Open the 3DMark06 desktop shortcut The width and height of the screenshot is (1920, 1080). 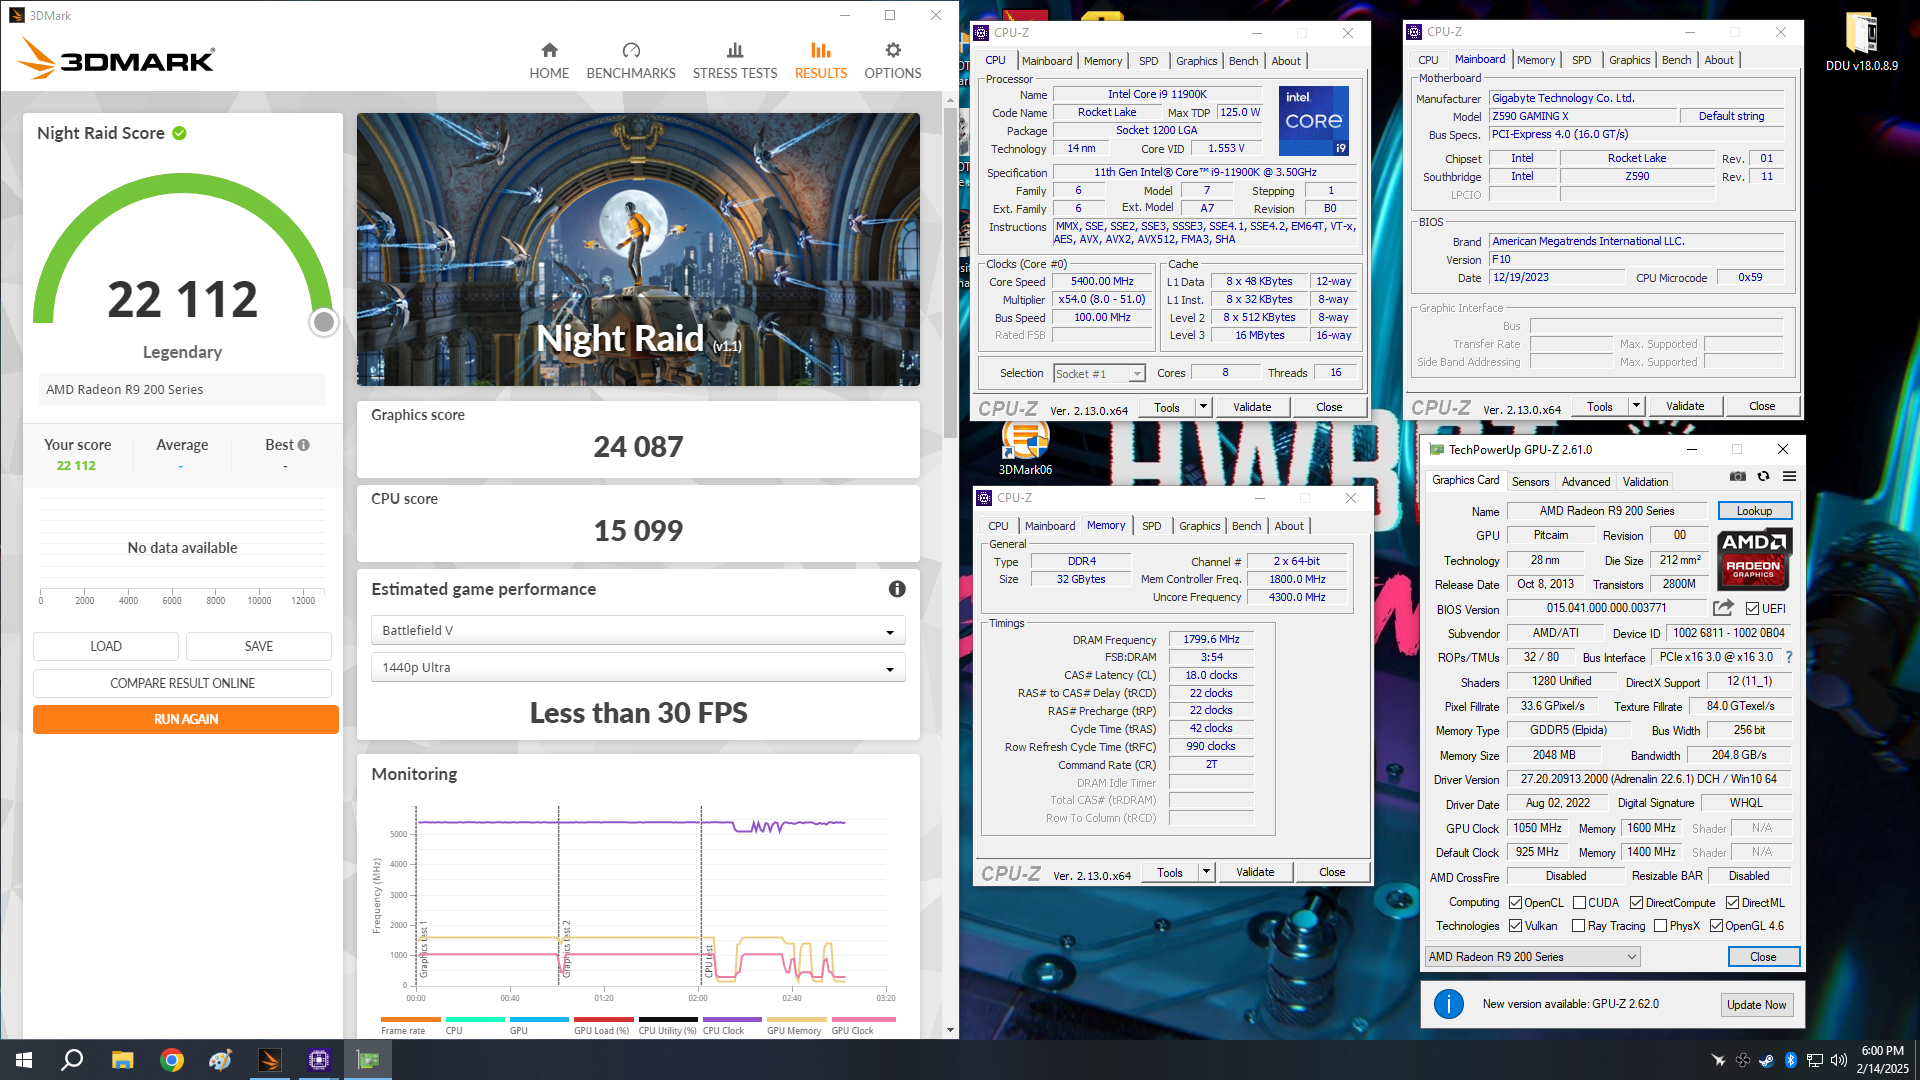tap(1025, 448)
